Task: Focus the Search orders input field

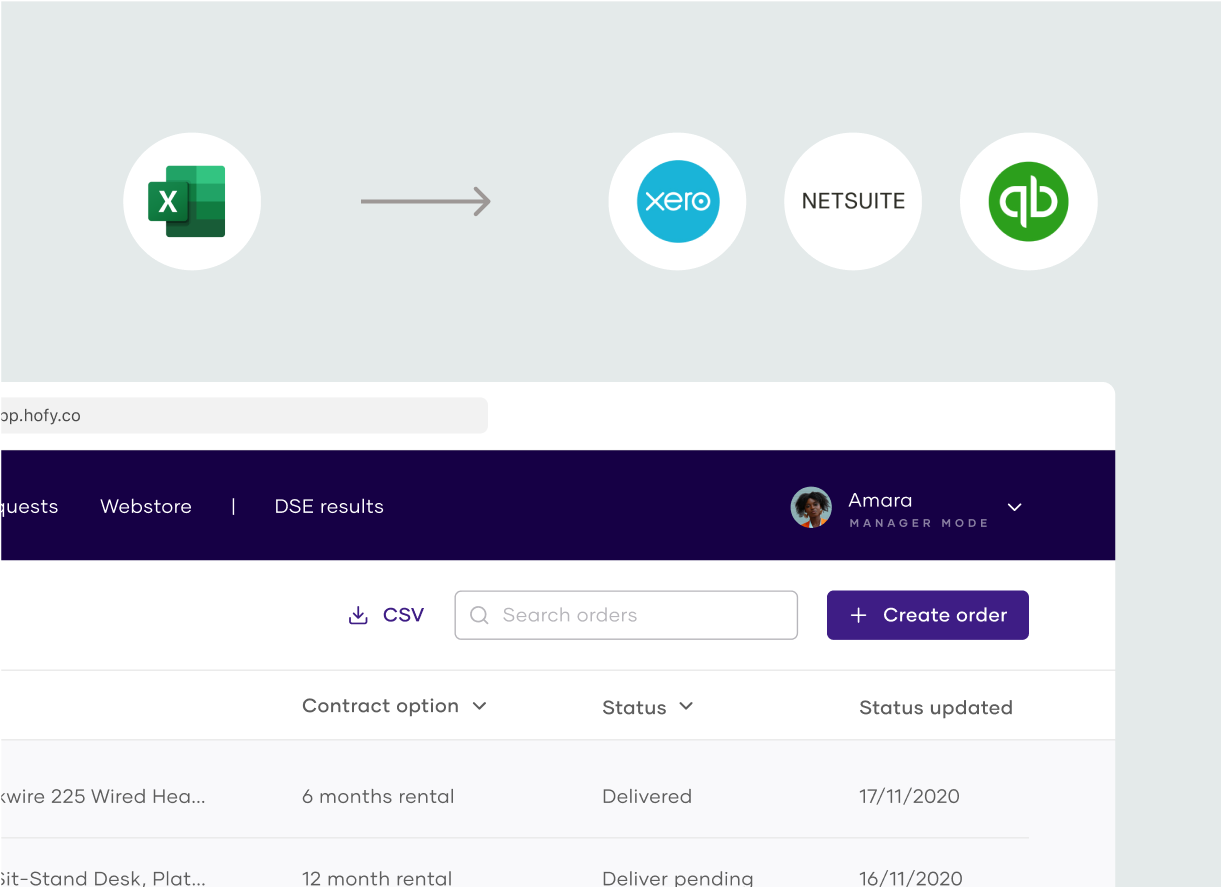Action: 626,615
